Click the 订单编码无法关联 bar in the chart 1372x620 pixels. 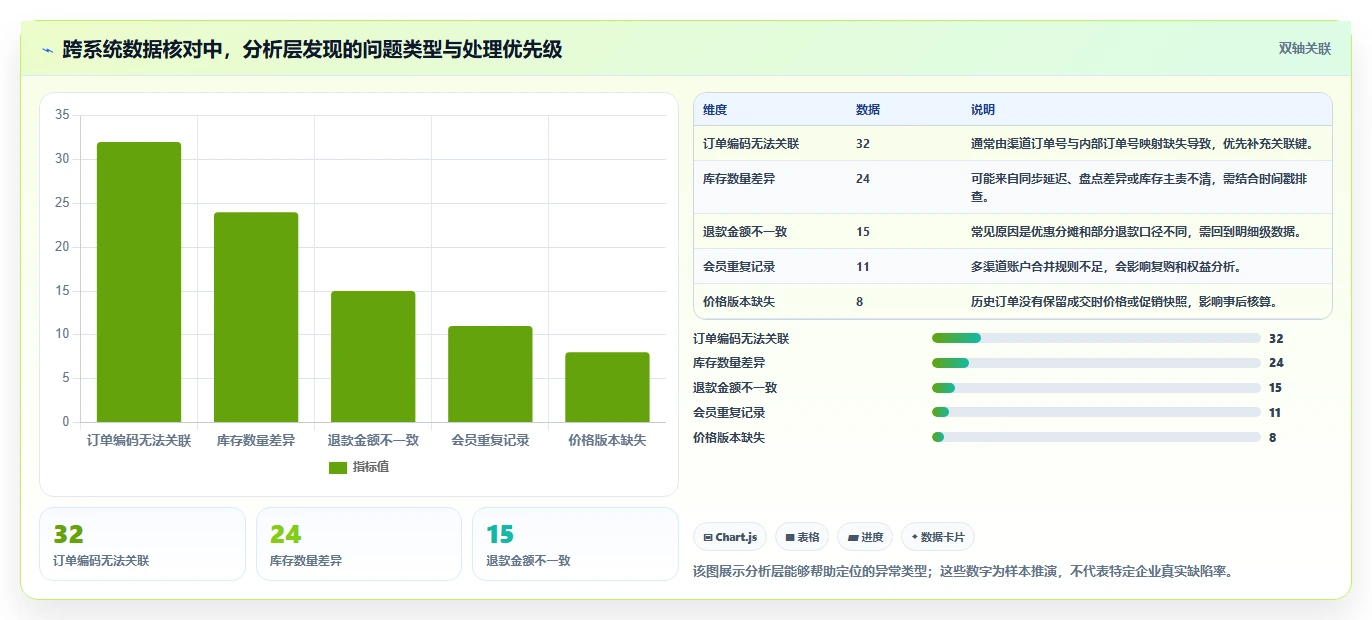[x=139, y=282]
